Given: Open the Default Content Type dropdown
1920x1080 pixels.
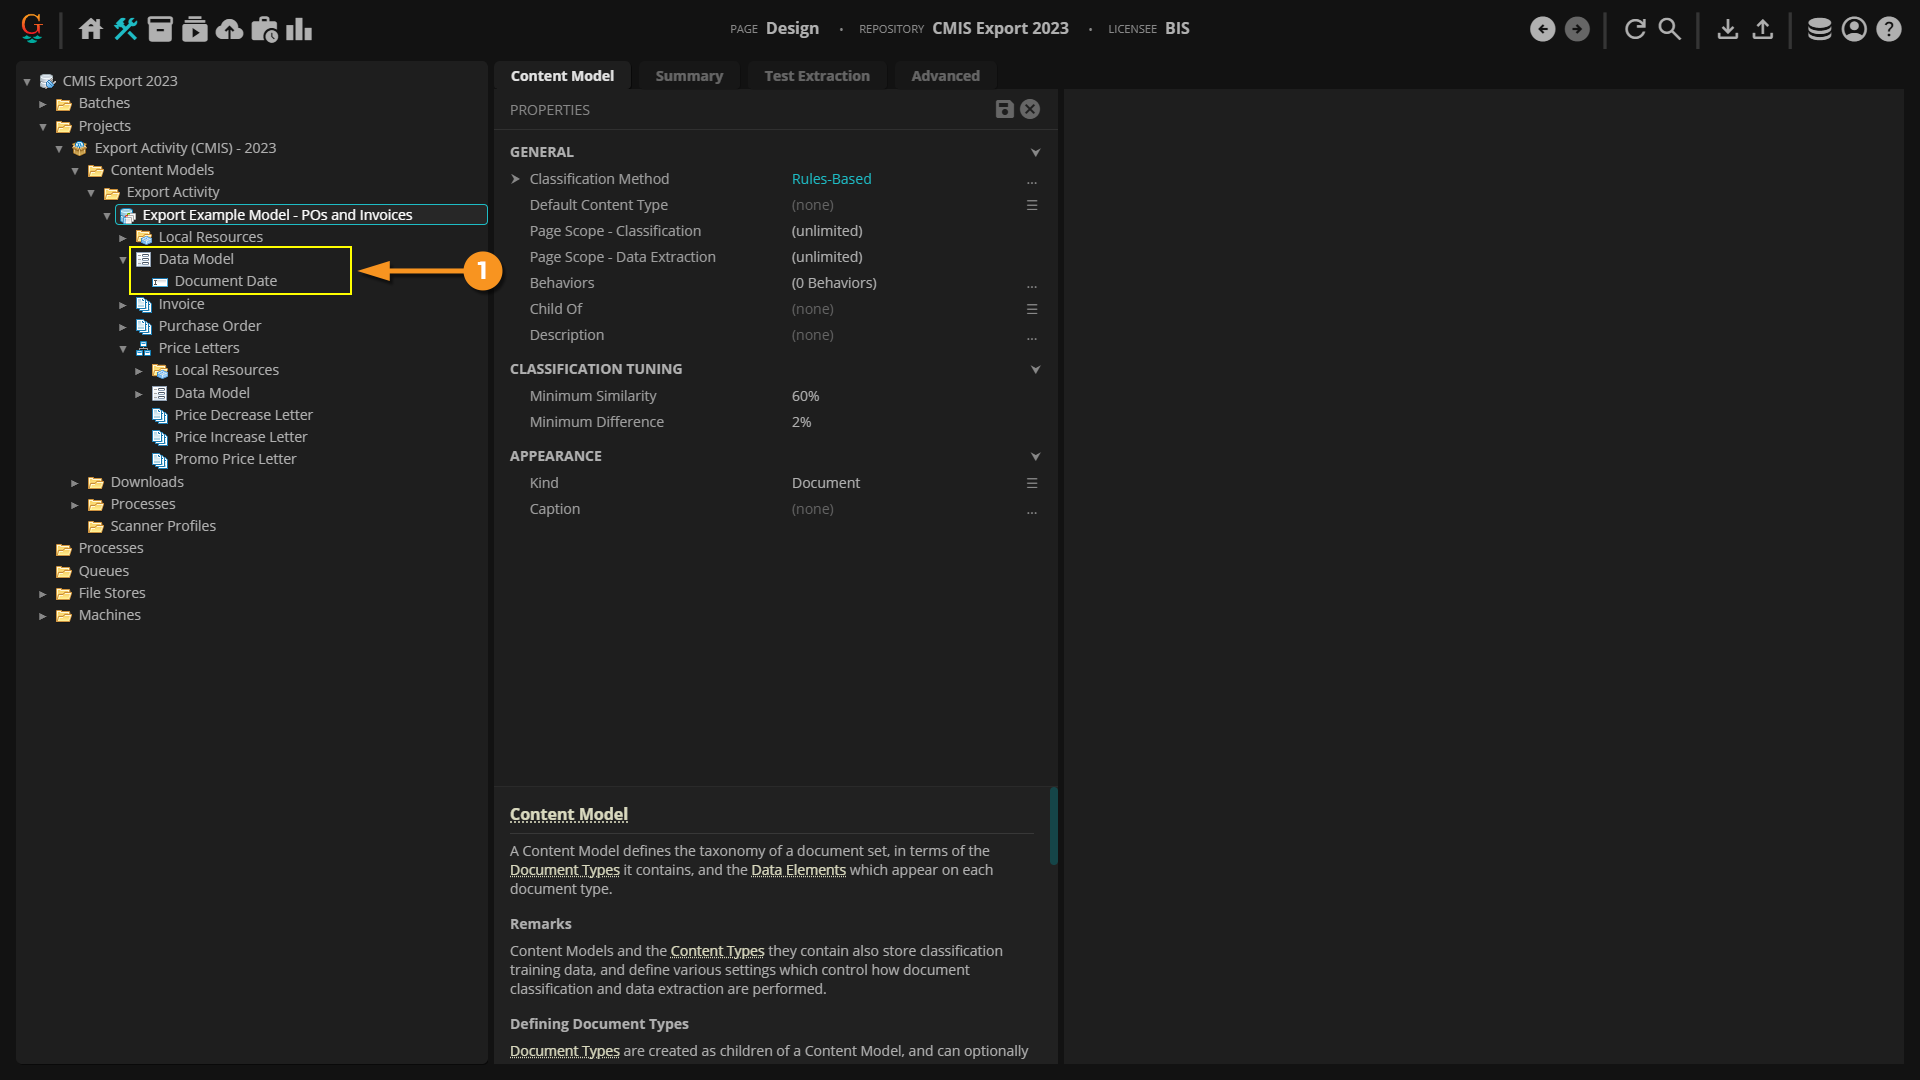Looking at the screenshot, I should pos(1031,205).
